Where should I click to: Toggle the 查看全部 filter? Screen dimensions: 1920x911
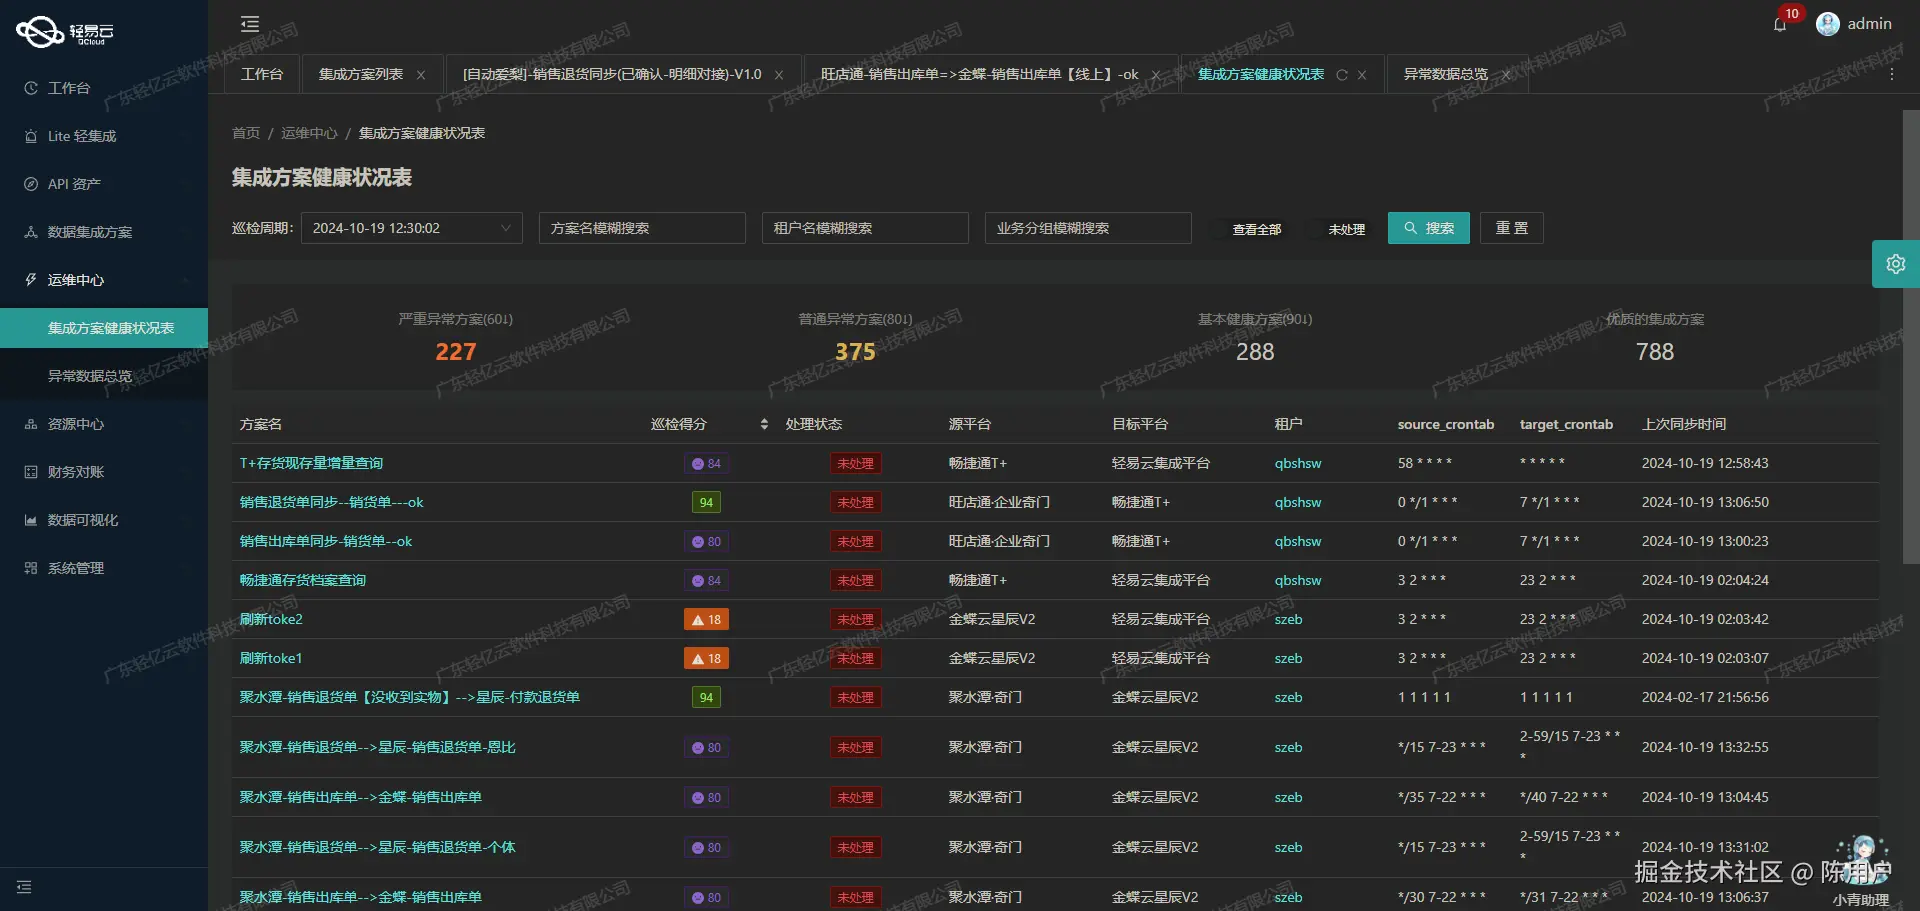(1255, 228)
